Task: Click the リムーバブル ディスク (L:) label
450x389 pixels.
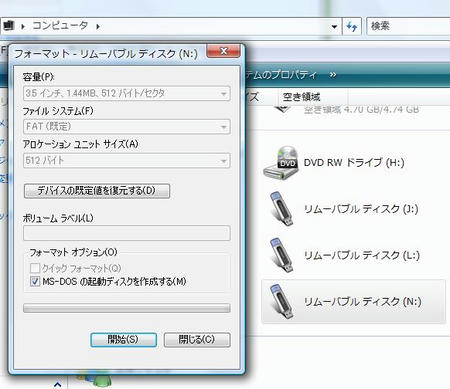Action: [362, 256]
